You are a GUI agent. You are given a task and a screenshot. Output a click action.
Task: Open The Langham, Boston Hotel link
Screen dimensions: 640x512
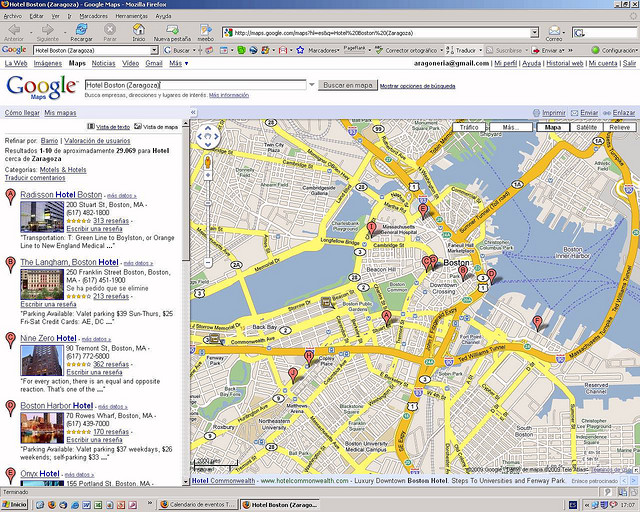pos(69,262)
